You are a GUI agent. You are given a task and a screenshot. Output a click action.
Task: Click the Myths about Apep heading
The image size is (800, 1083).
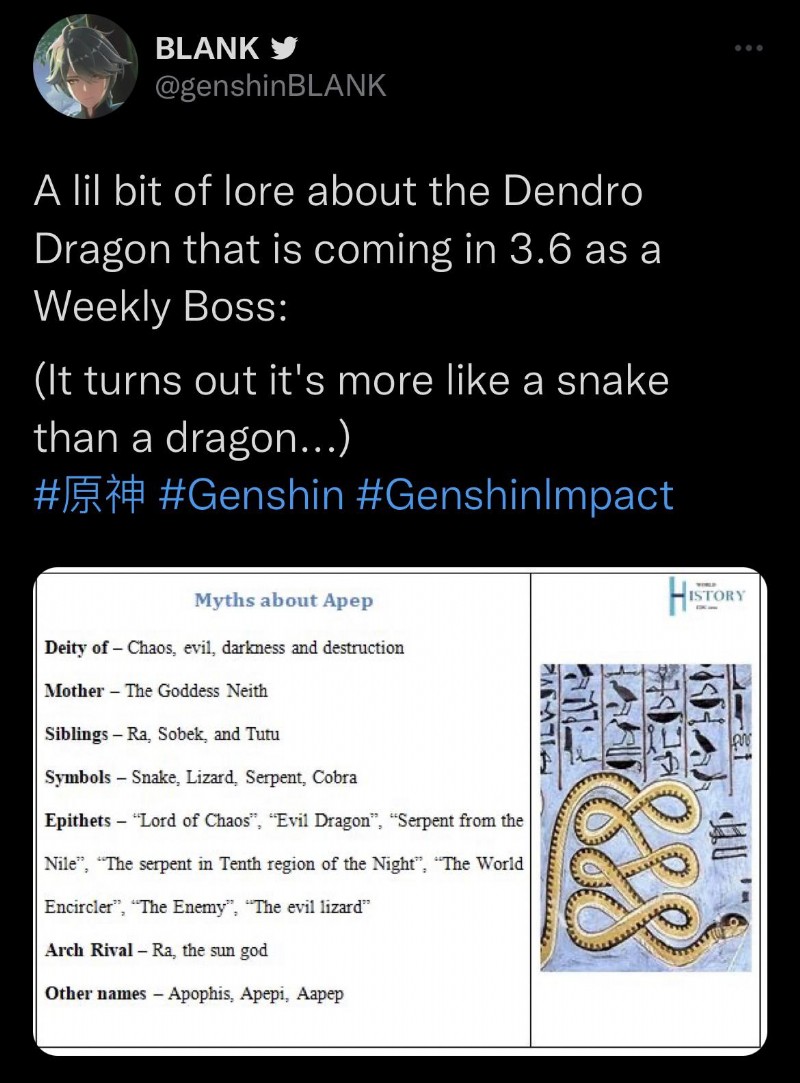284,600
